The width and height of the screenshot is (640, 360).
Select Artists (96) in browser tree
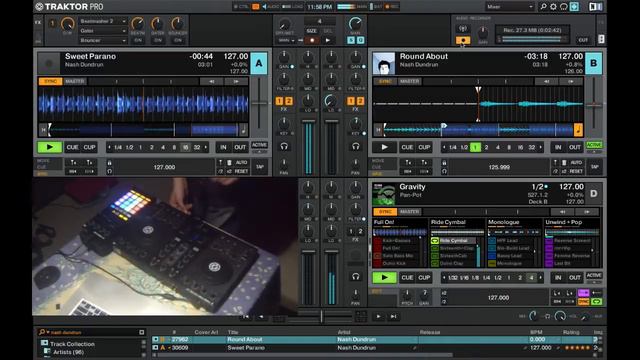[x=68, y=352]
